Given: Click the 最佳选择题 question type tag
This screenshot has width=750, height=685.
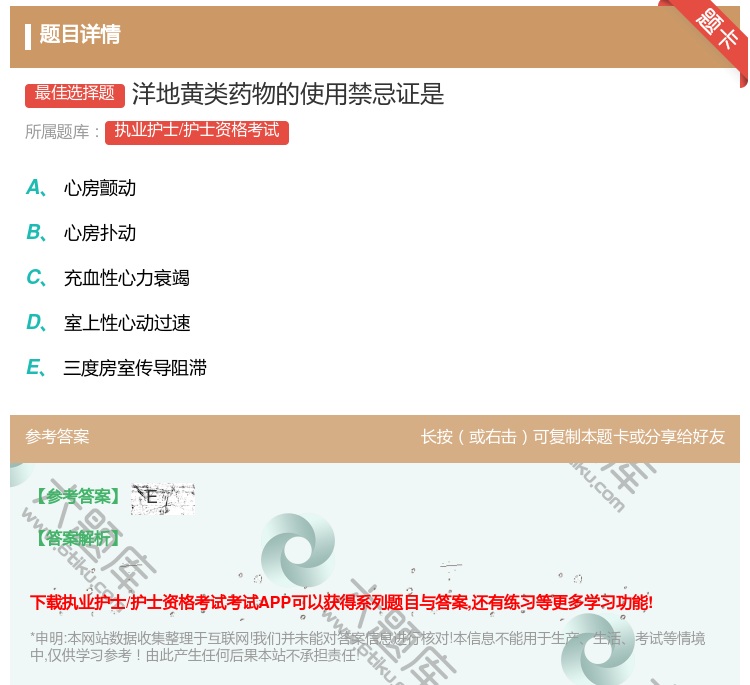Looking at the screenshot, I should pyautogui.click(x=75, y=94).
